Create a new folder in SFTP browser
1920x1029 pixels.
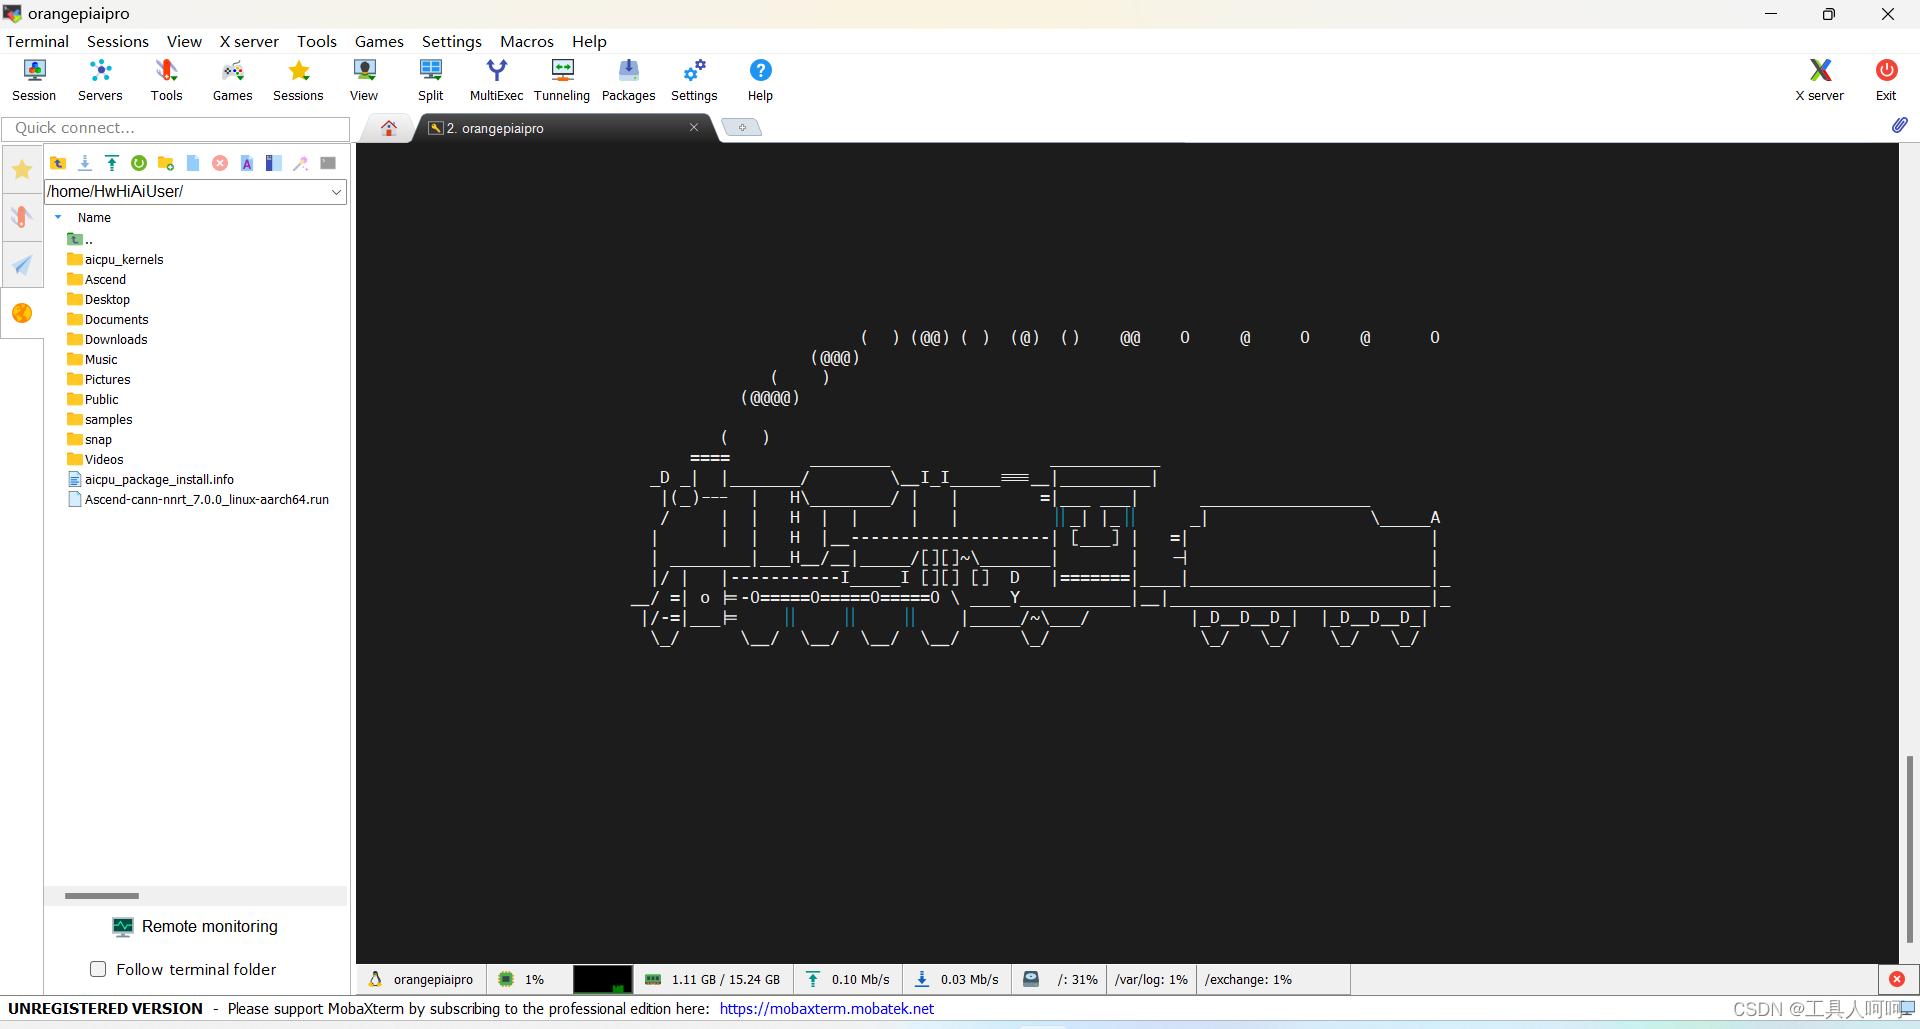click(166, 163)
